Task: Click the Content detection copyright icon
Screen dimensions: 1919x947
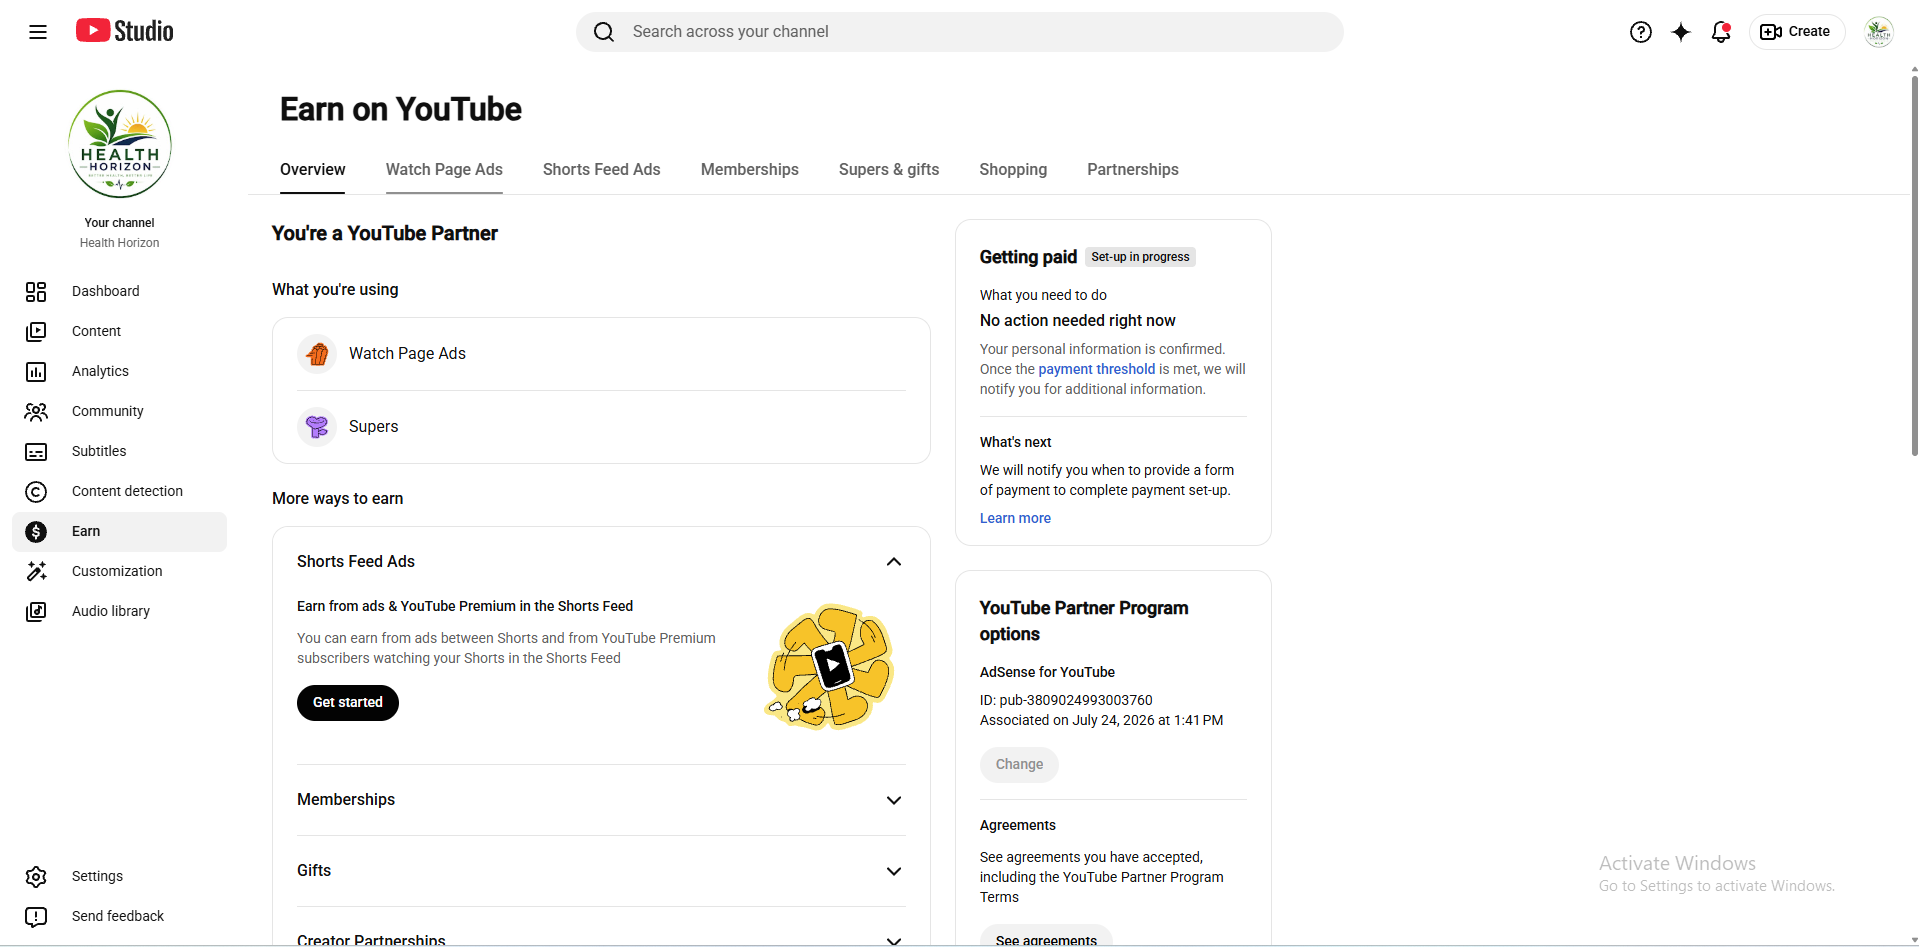Action: pos(36,491)
